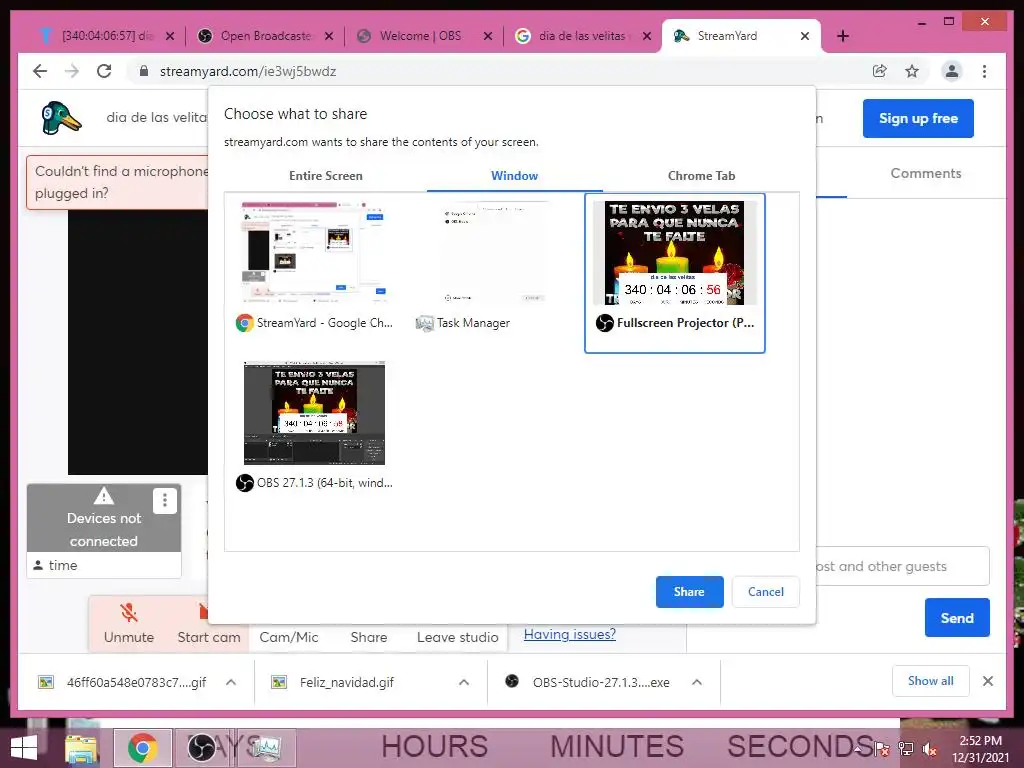This screenshot has height=768, width=1024.
Task: Bookmark this page with the star icon
Action: (912, 71)
